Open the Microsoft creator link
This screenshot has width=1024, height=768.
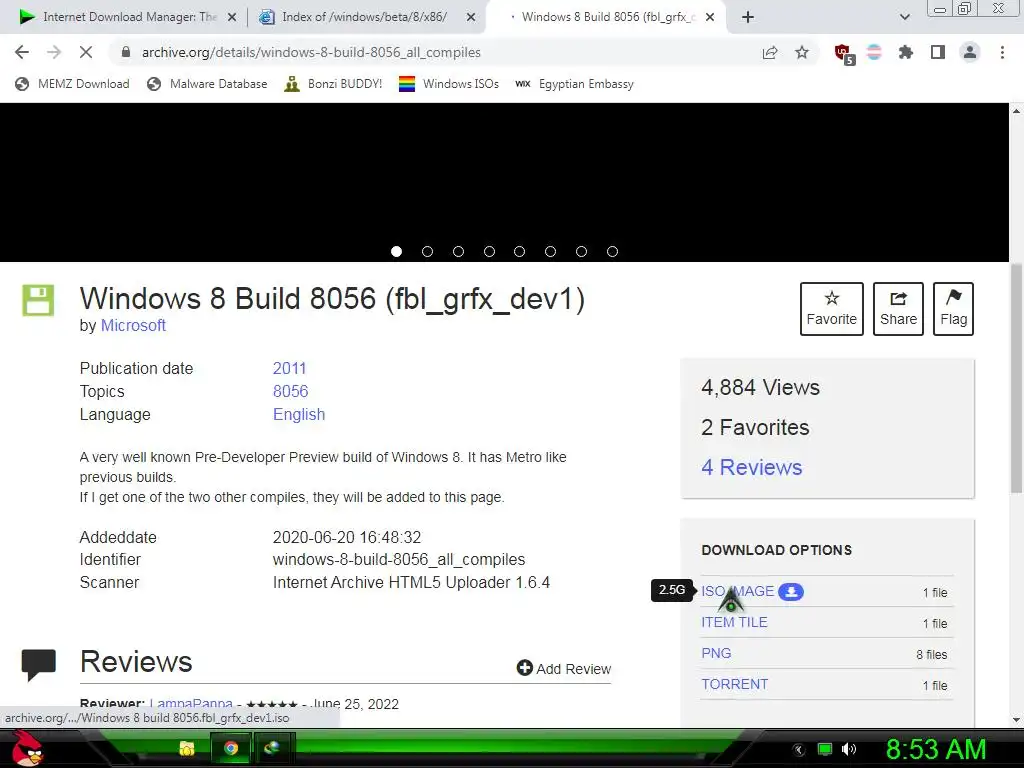coord(133,325)
